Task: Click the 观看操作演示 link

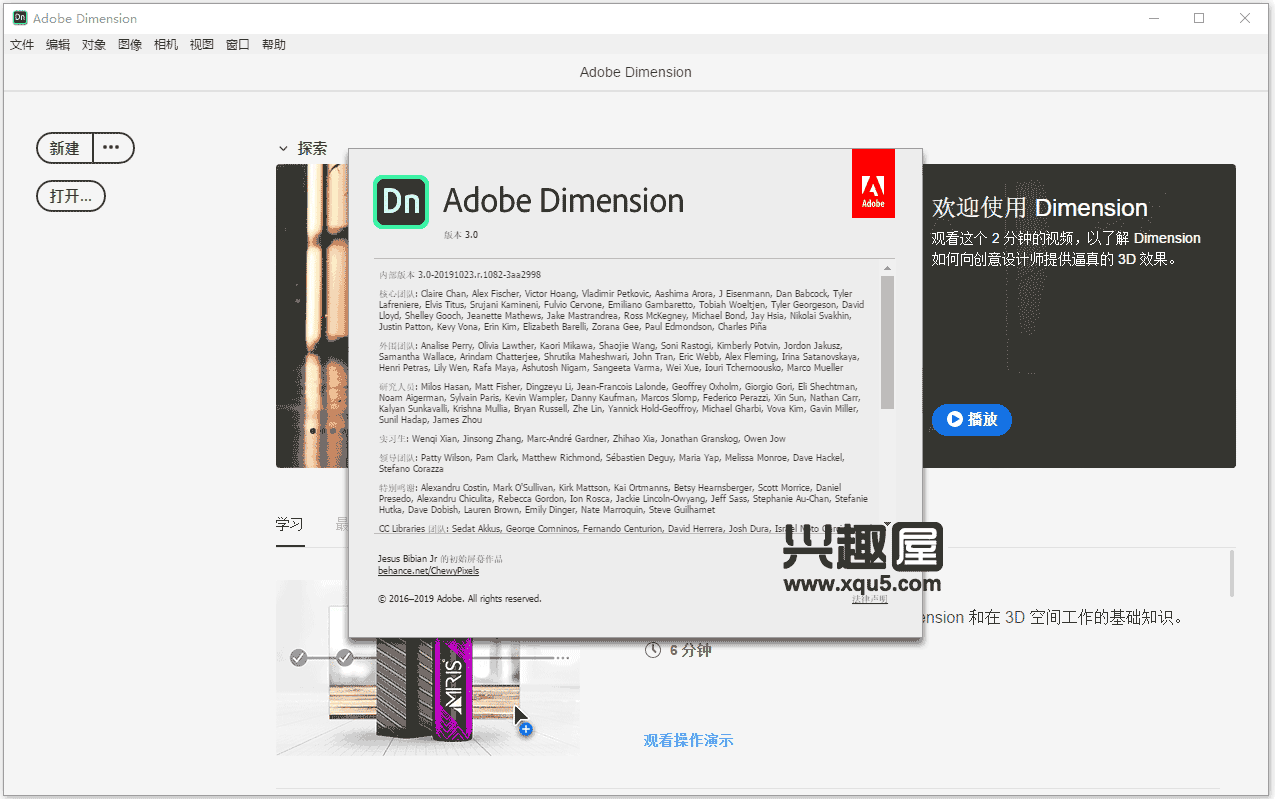Action: click(x=689, y=740)
